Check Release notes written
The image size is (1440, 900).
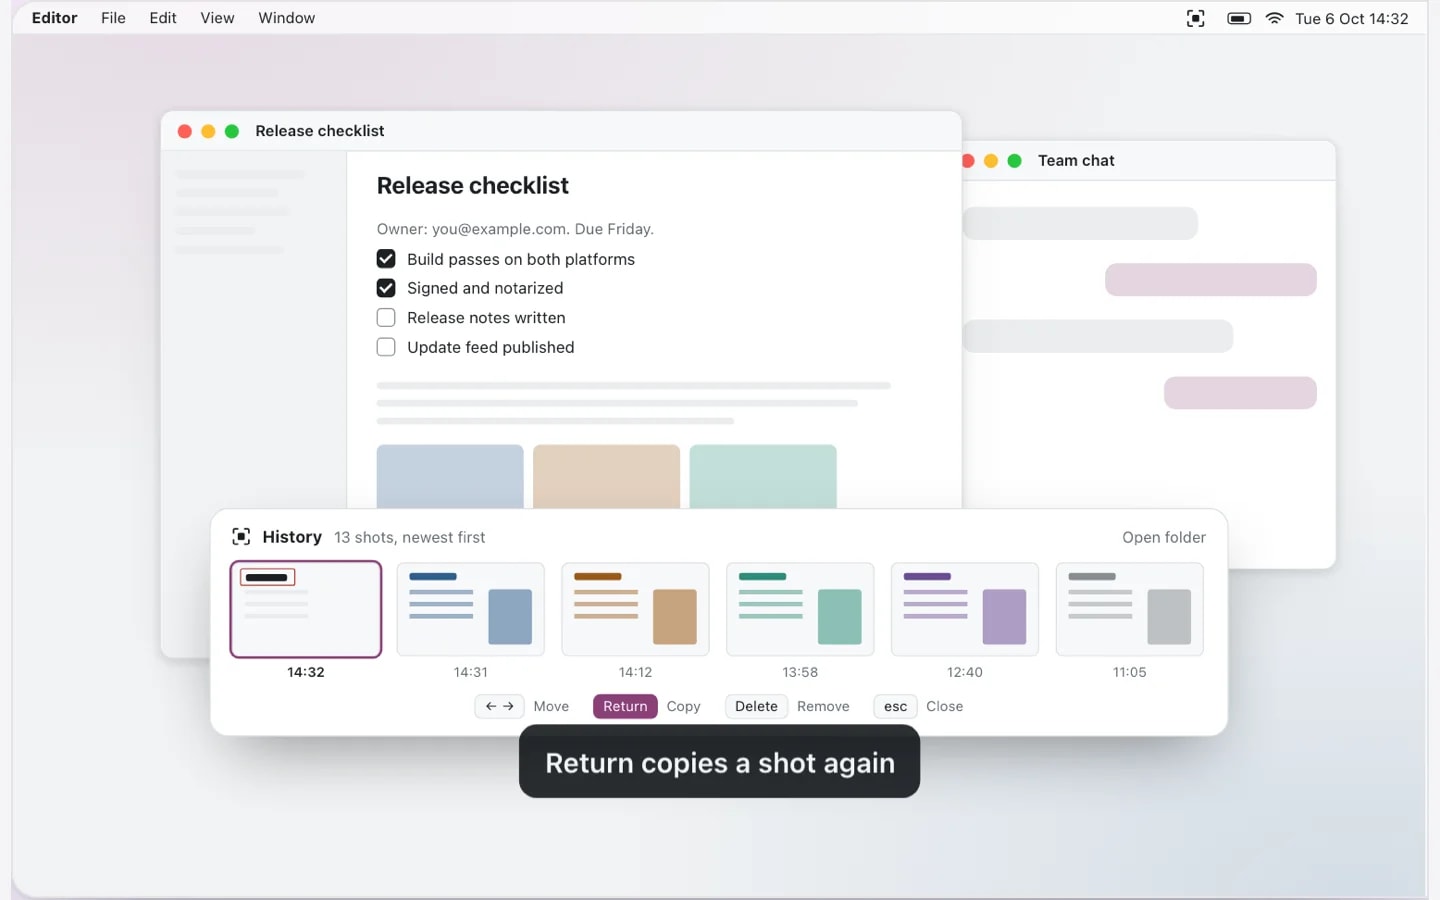[x=386, y=318]
